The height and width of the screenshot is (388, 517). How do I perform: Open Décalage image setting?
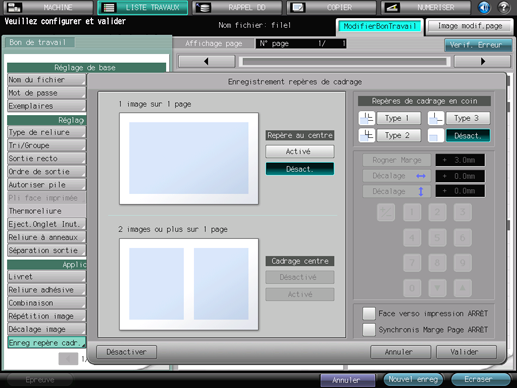point(47,329)
